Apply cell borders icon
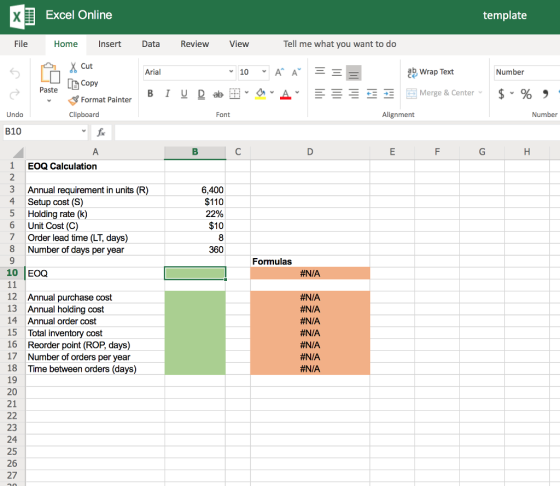 pyautogui.click(x=235, y=94)
